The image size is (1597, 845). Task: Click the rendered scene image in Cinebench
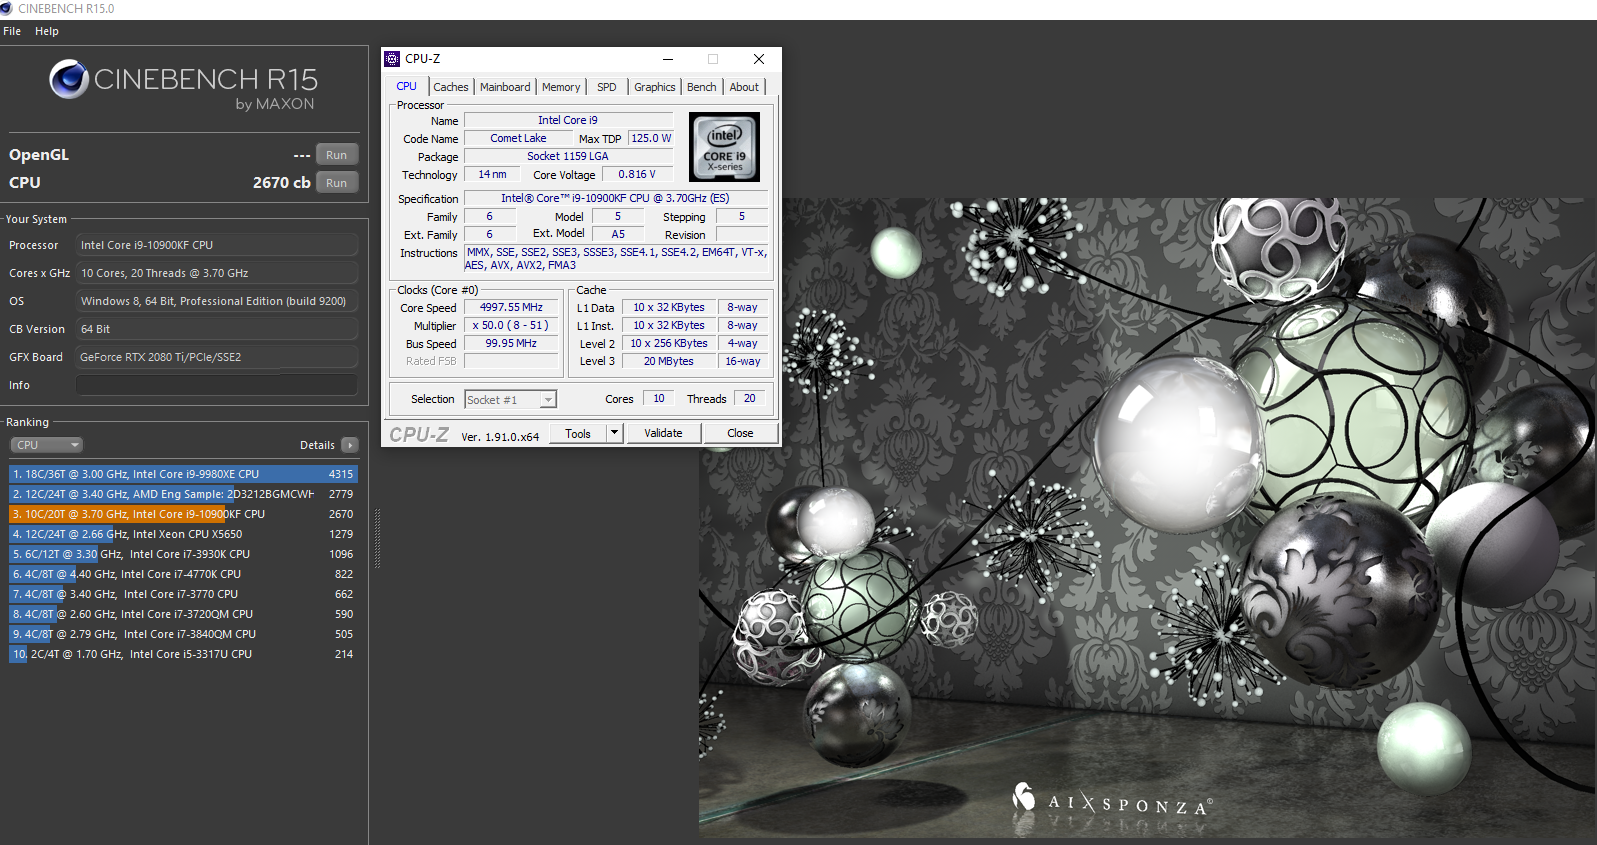[x=1147, y=518]
